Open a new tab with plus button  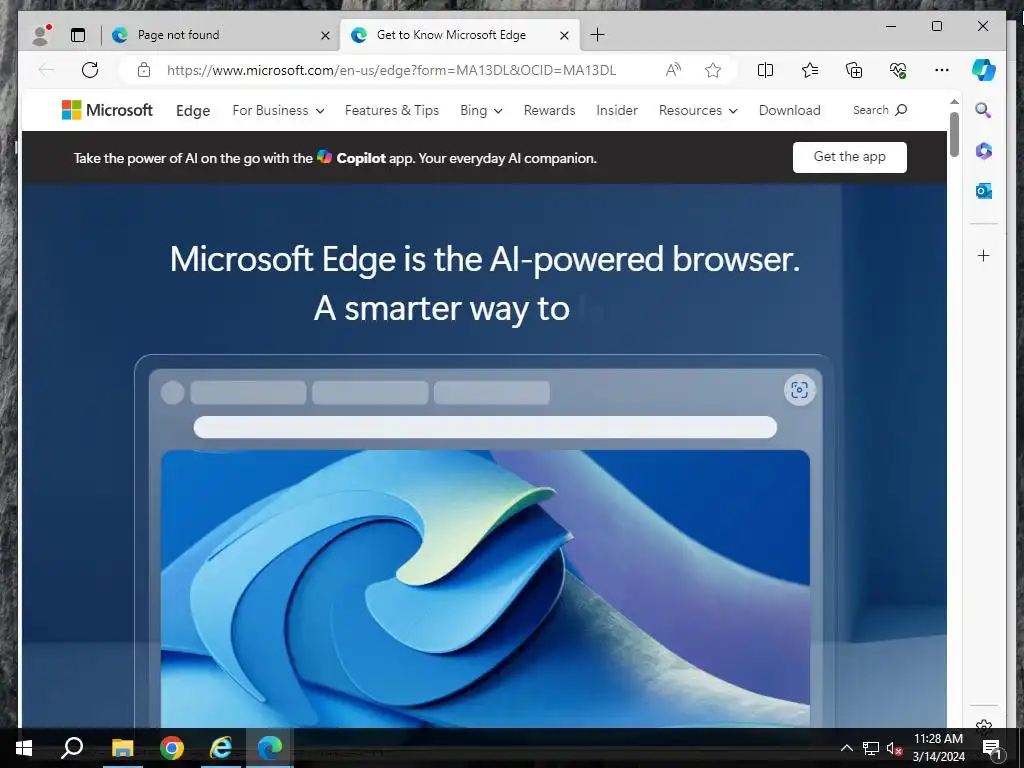[x=598, y=35]
